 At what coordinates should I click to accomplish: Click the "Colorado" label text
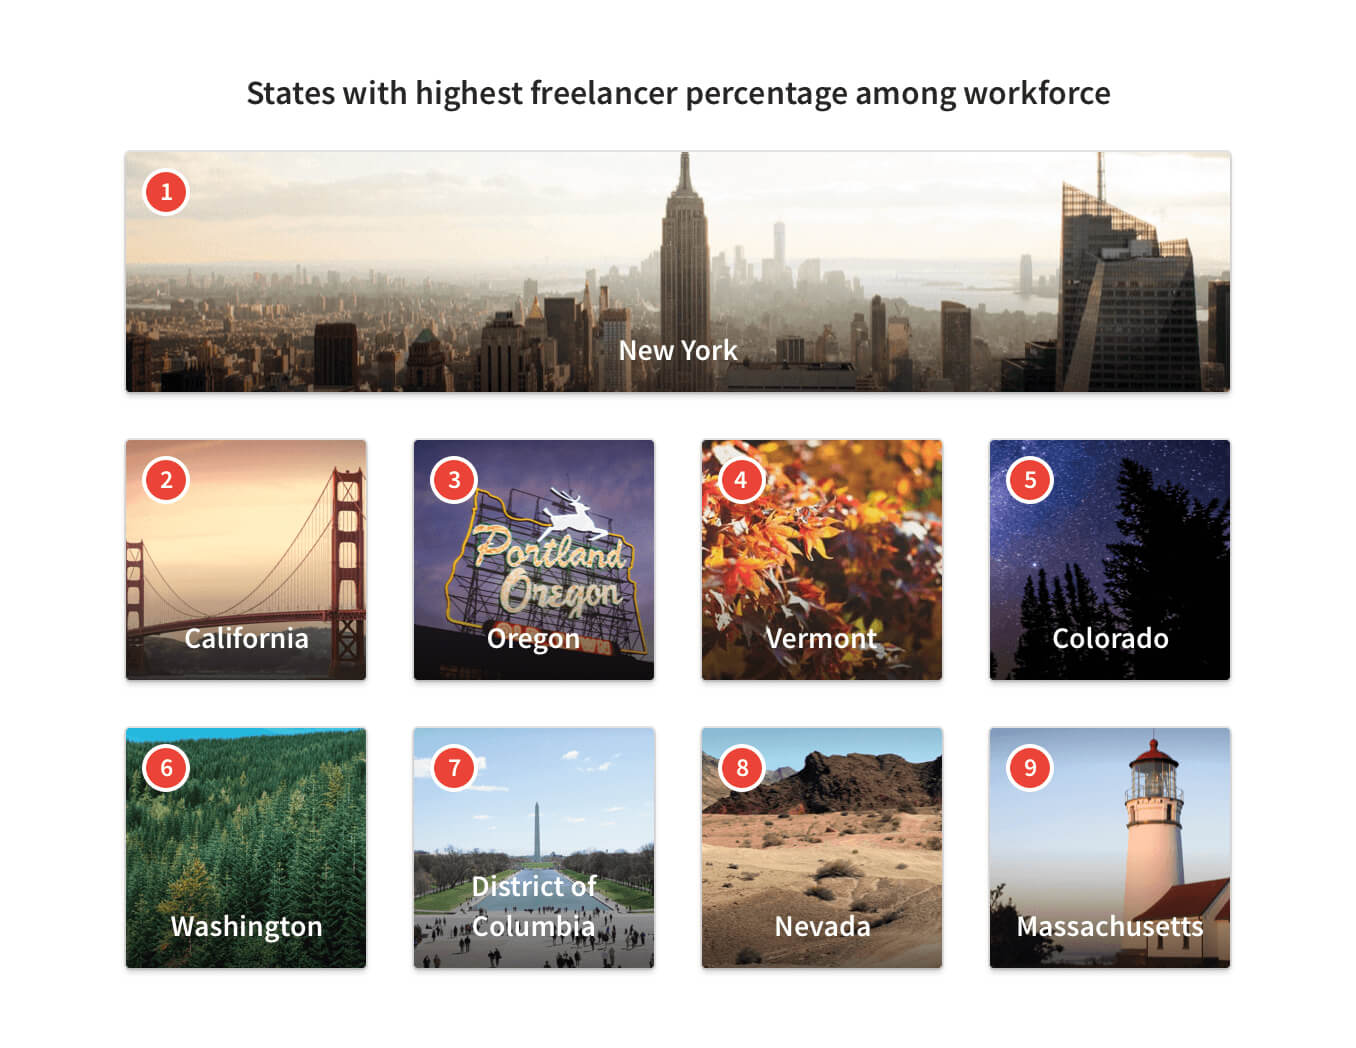[x=1110, y=638]
